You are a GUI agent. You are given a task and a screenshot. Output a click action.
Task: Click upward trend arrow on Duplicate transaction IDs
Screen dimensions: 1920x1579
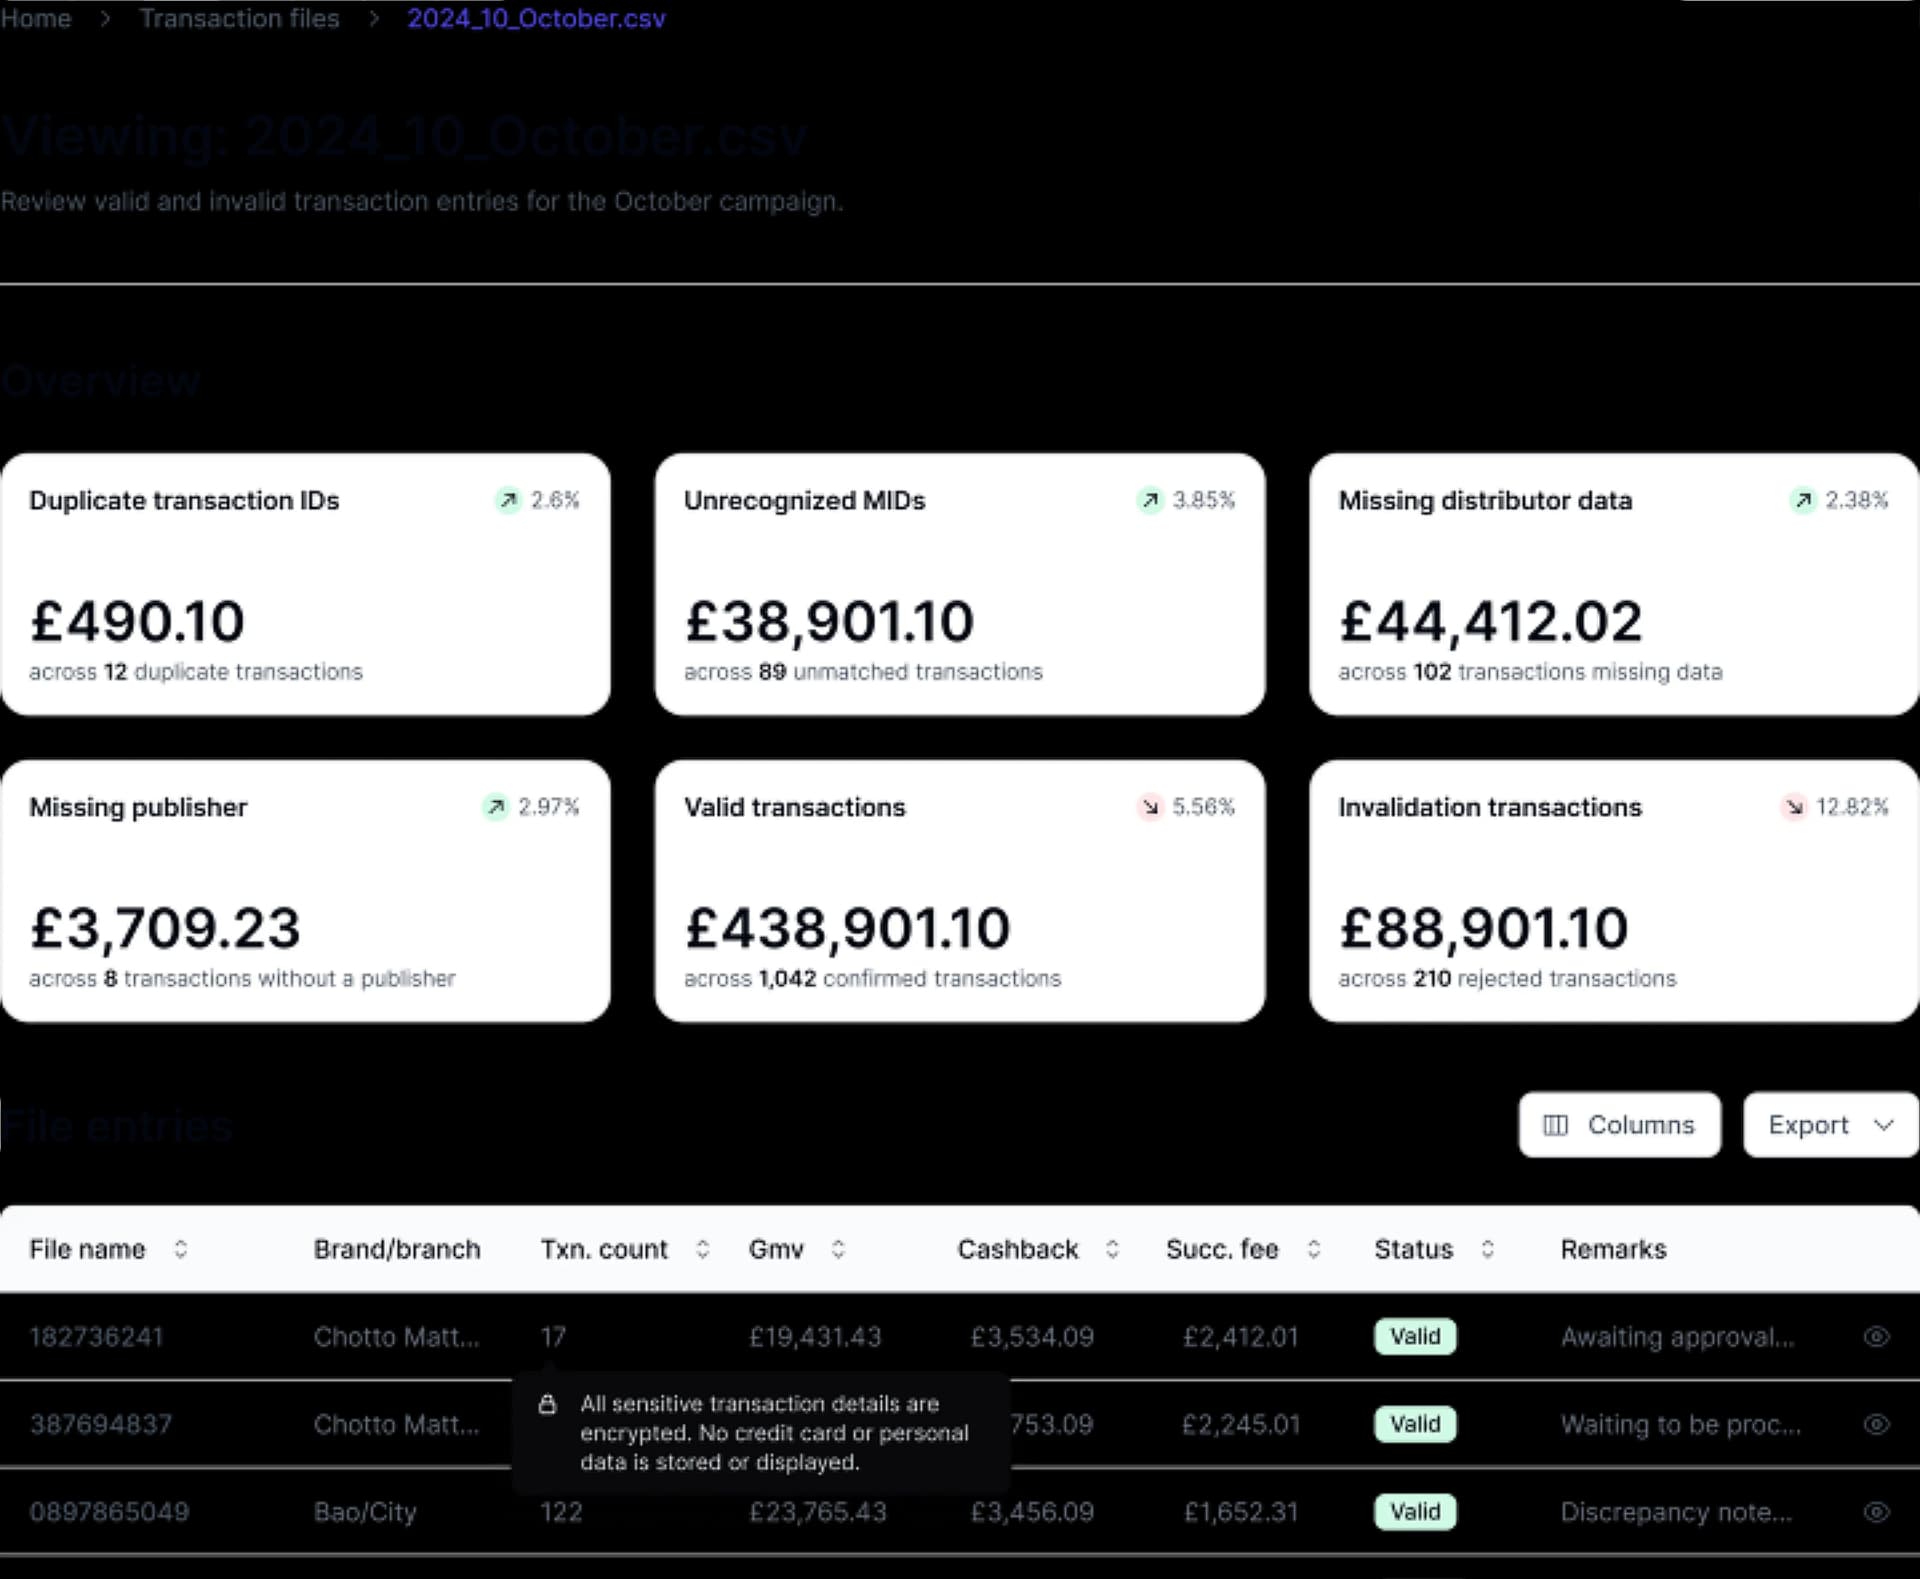tap(509, 500)
